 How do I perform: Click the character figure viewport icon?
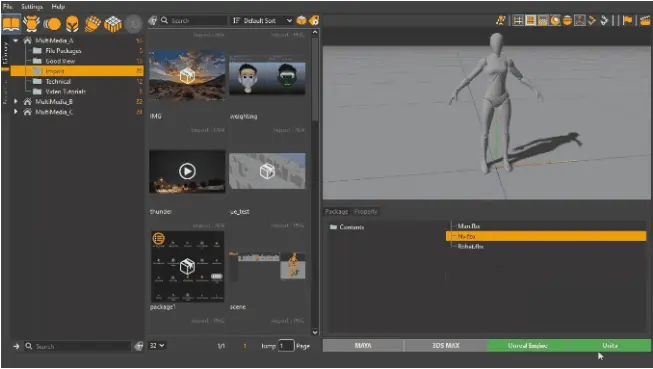click(501, 20)
